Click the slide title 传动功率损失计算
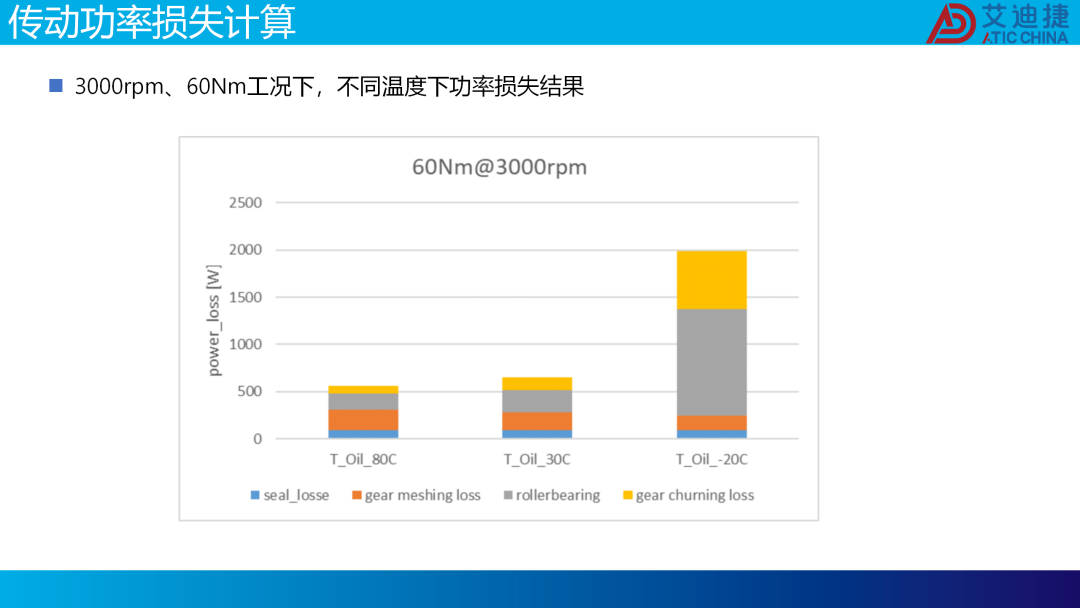The width and height of the screenshot is (1080, 608). point(152,21)
